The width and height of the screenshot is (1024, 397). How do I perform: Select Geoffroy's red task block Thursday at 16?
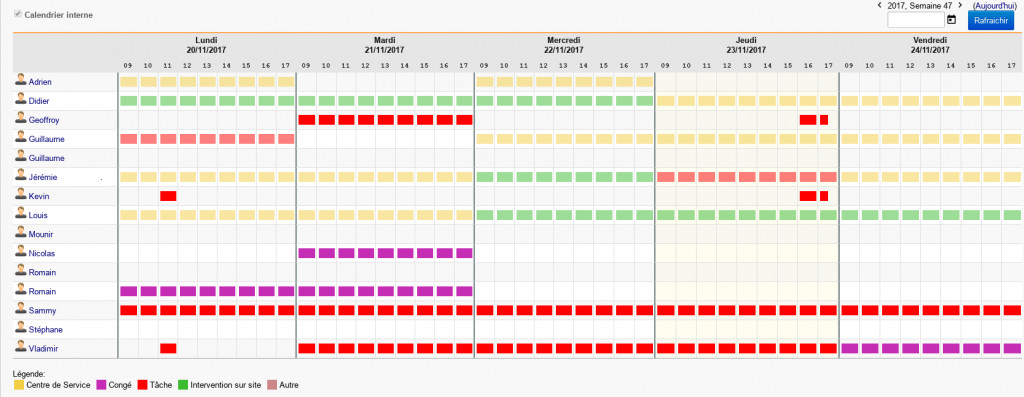pos(808,119)
